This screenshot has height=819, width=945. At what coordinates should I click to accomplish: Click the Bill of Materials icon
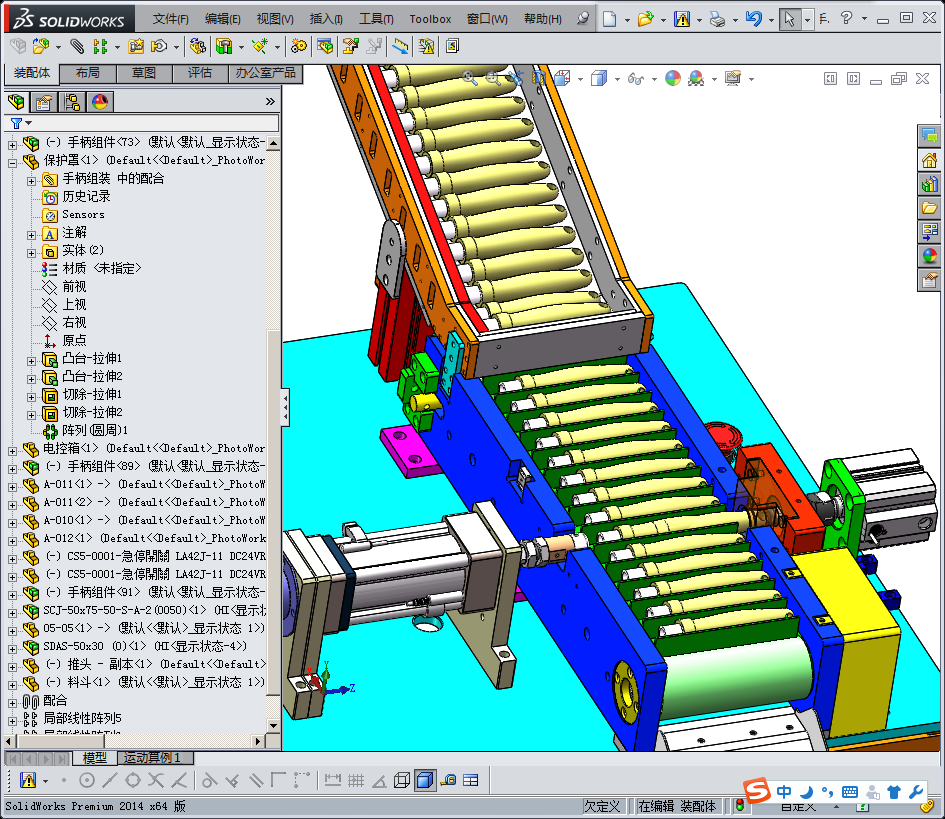(325, 46)
